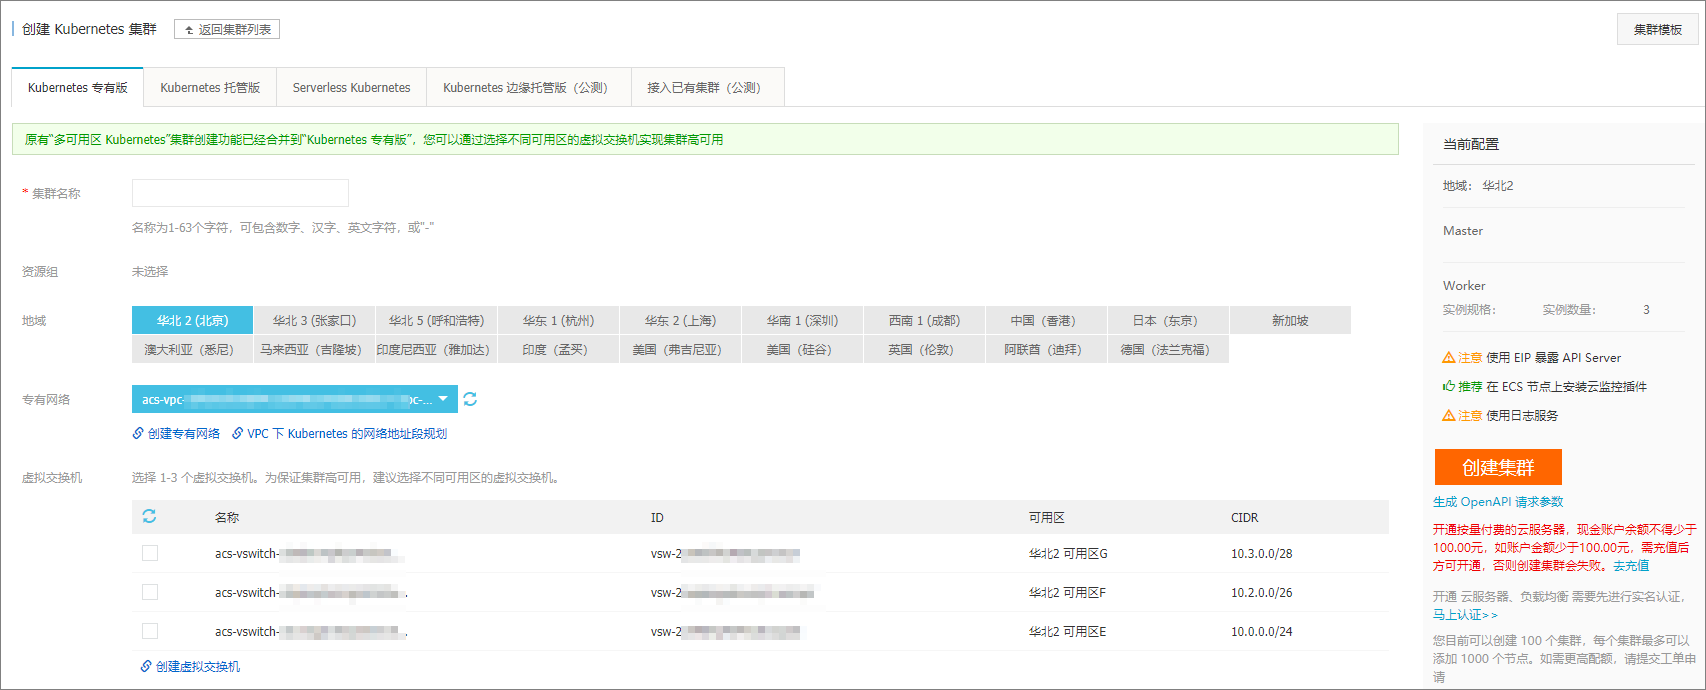1706x690 pixels.
Task: Tick checkbox for vswitch in zone E
Action: (x=150, y=631)
